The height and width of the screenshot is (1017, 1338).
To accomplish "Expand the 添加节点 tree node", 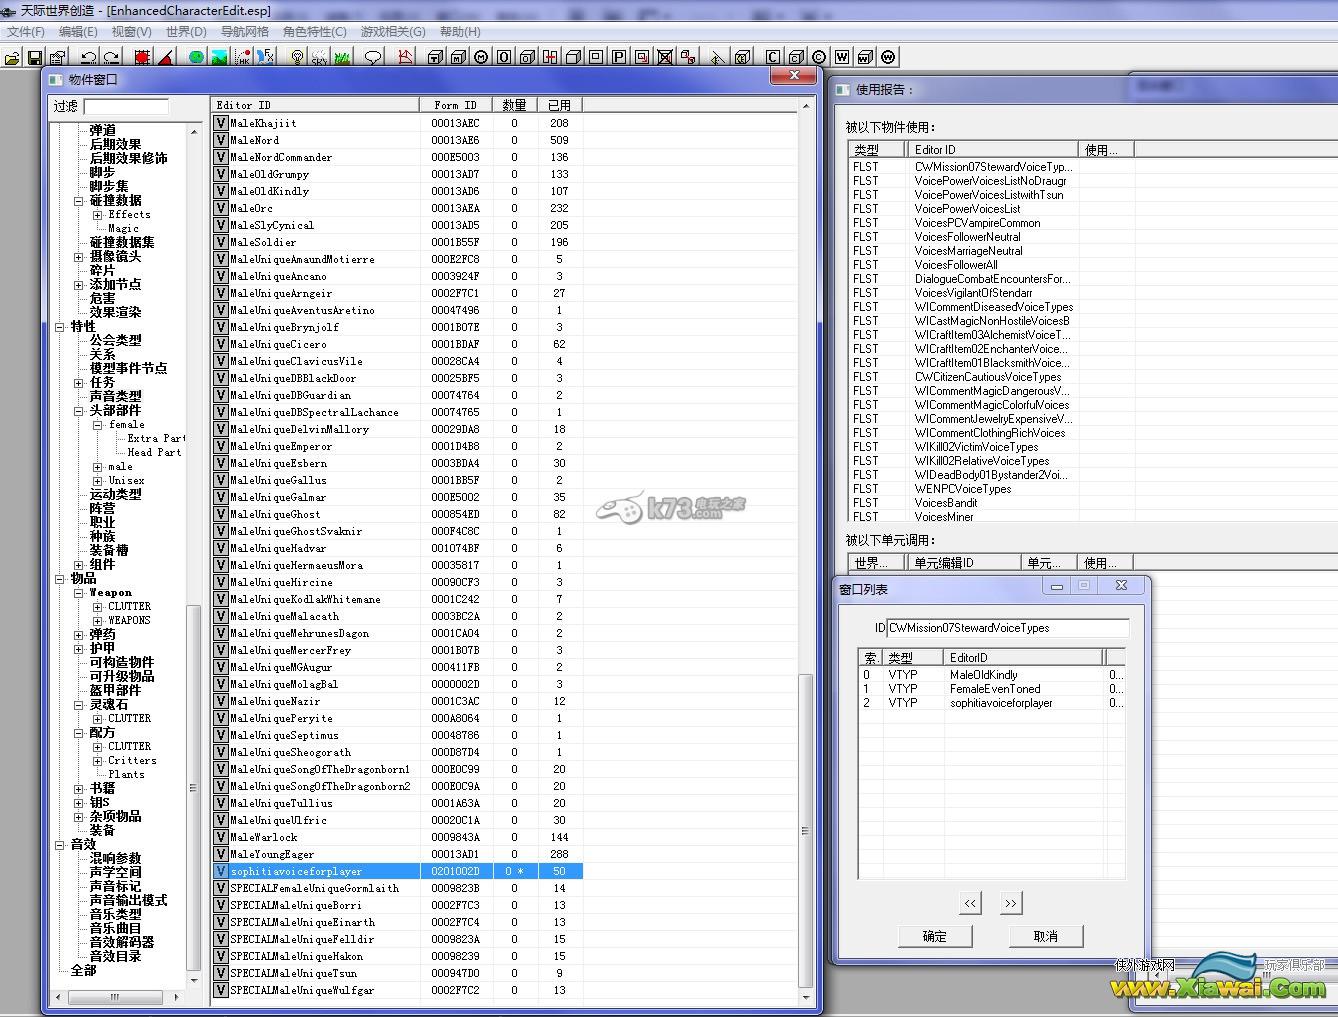I will point(79,285).
